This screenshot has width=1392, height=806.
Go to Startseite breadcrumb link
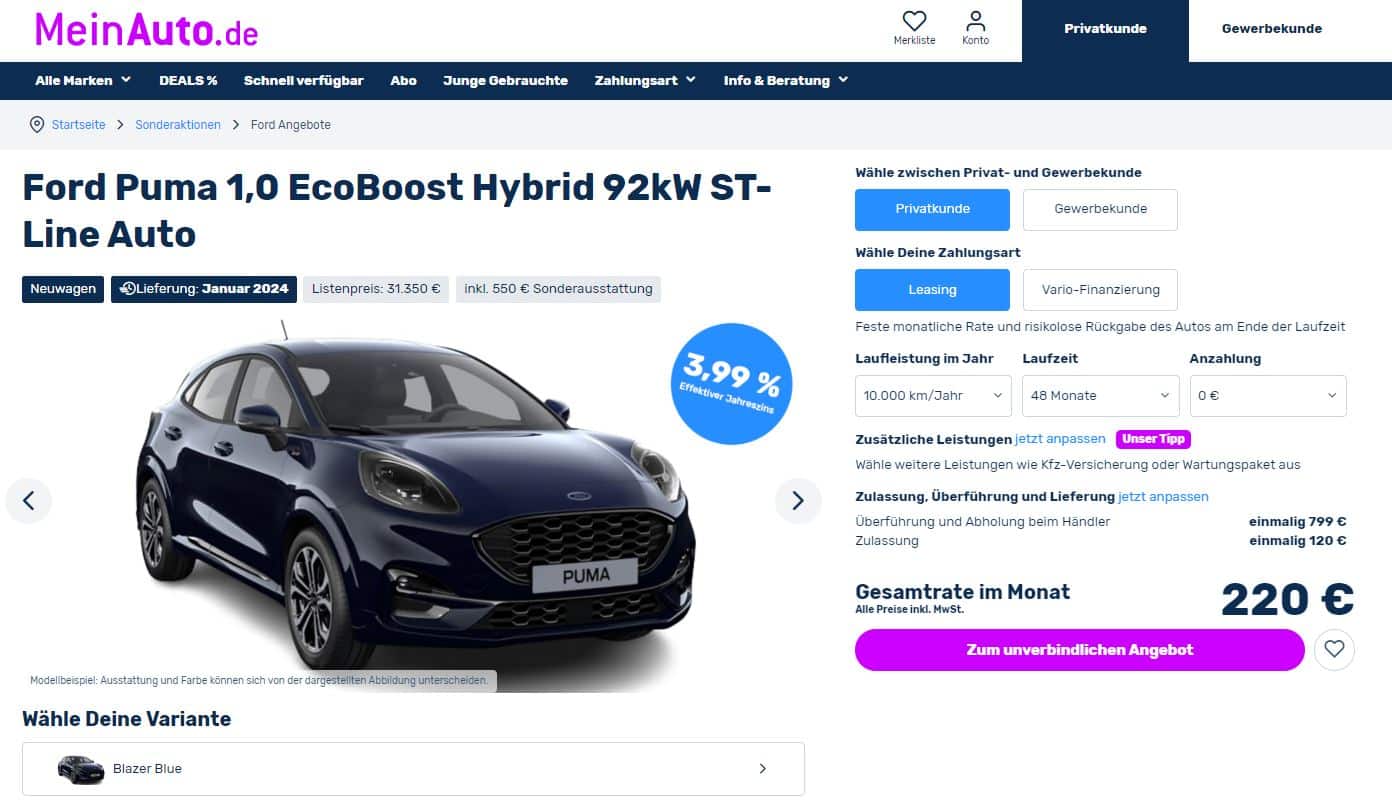79,125
